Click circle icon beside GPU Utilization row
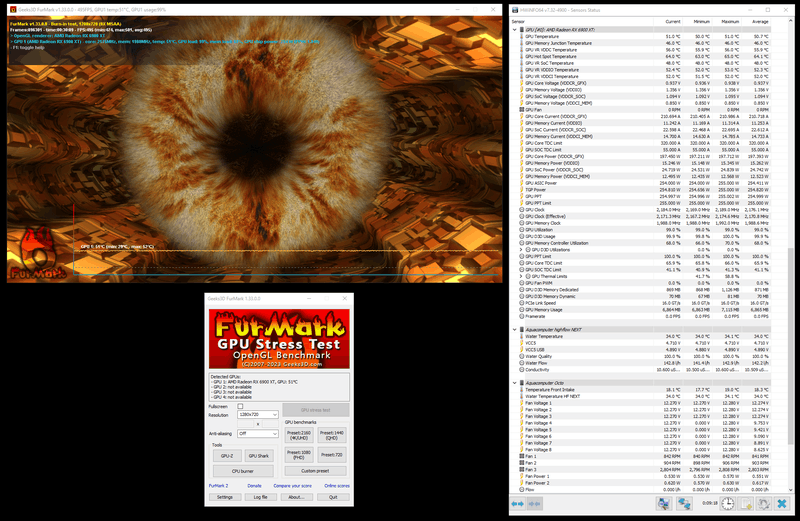Image resolution: width=800 pixels, height=521 pixels. point(521,230)
